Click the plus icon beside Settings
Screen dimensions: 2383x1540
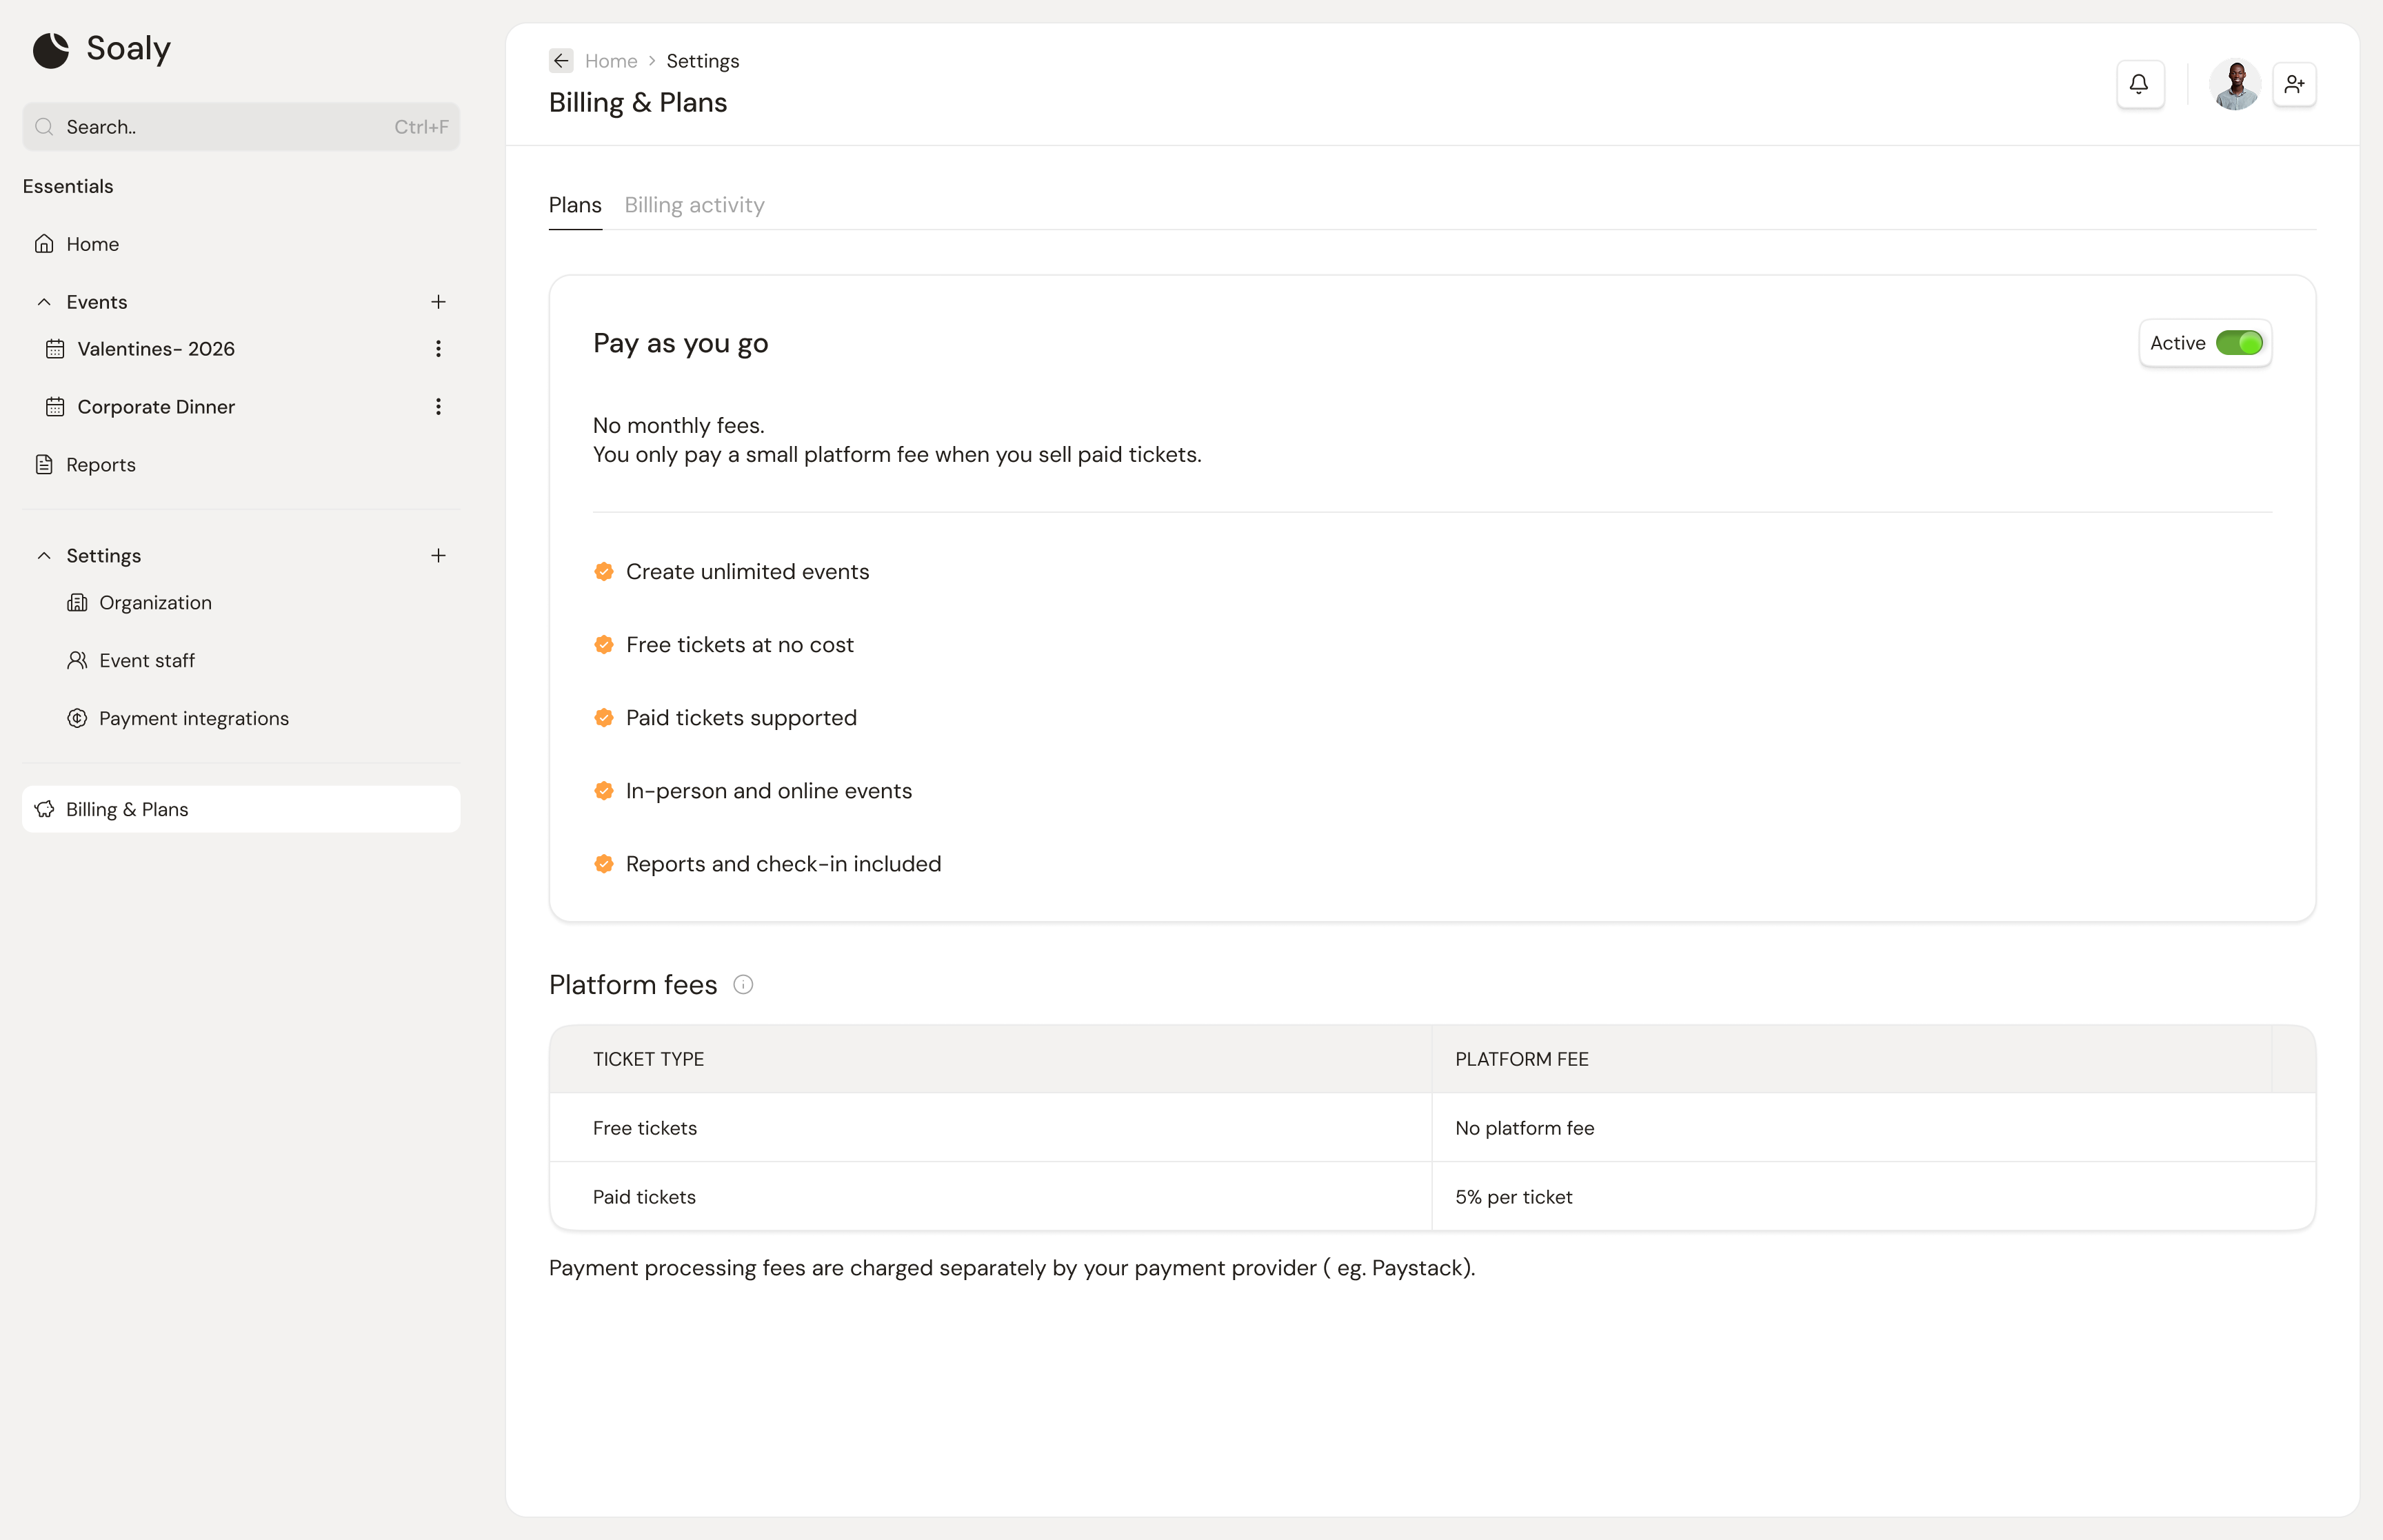pos(438,556)
